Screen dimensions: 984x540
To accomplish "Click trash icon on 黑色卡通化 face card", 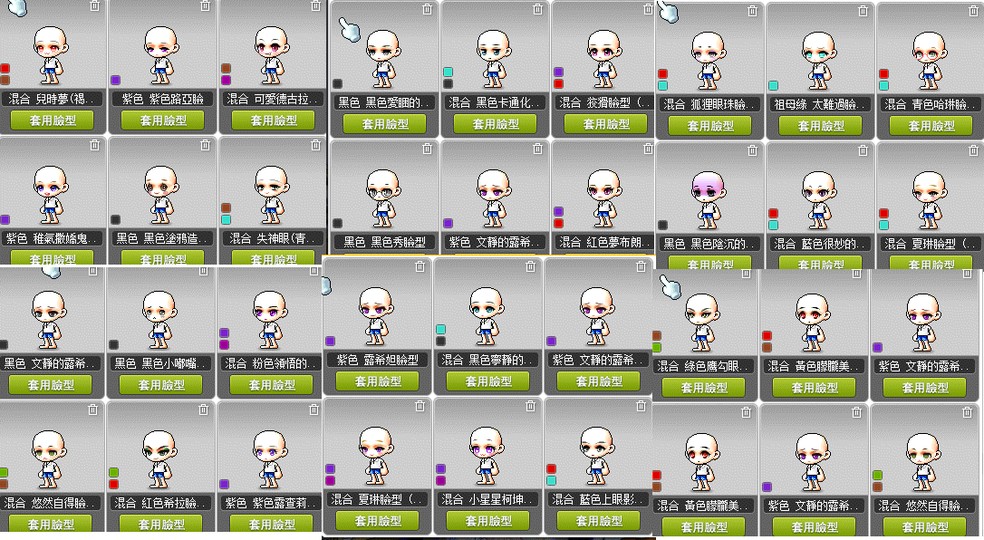I will point(538,9).
